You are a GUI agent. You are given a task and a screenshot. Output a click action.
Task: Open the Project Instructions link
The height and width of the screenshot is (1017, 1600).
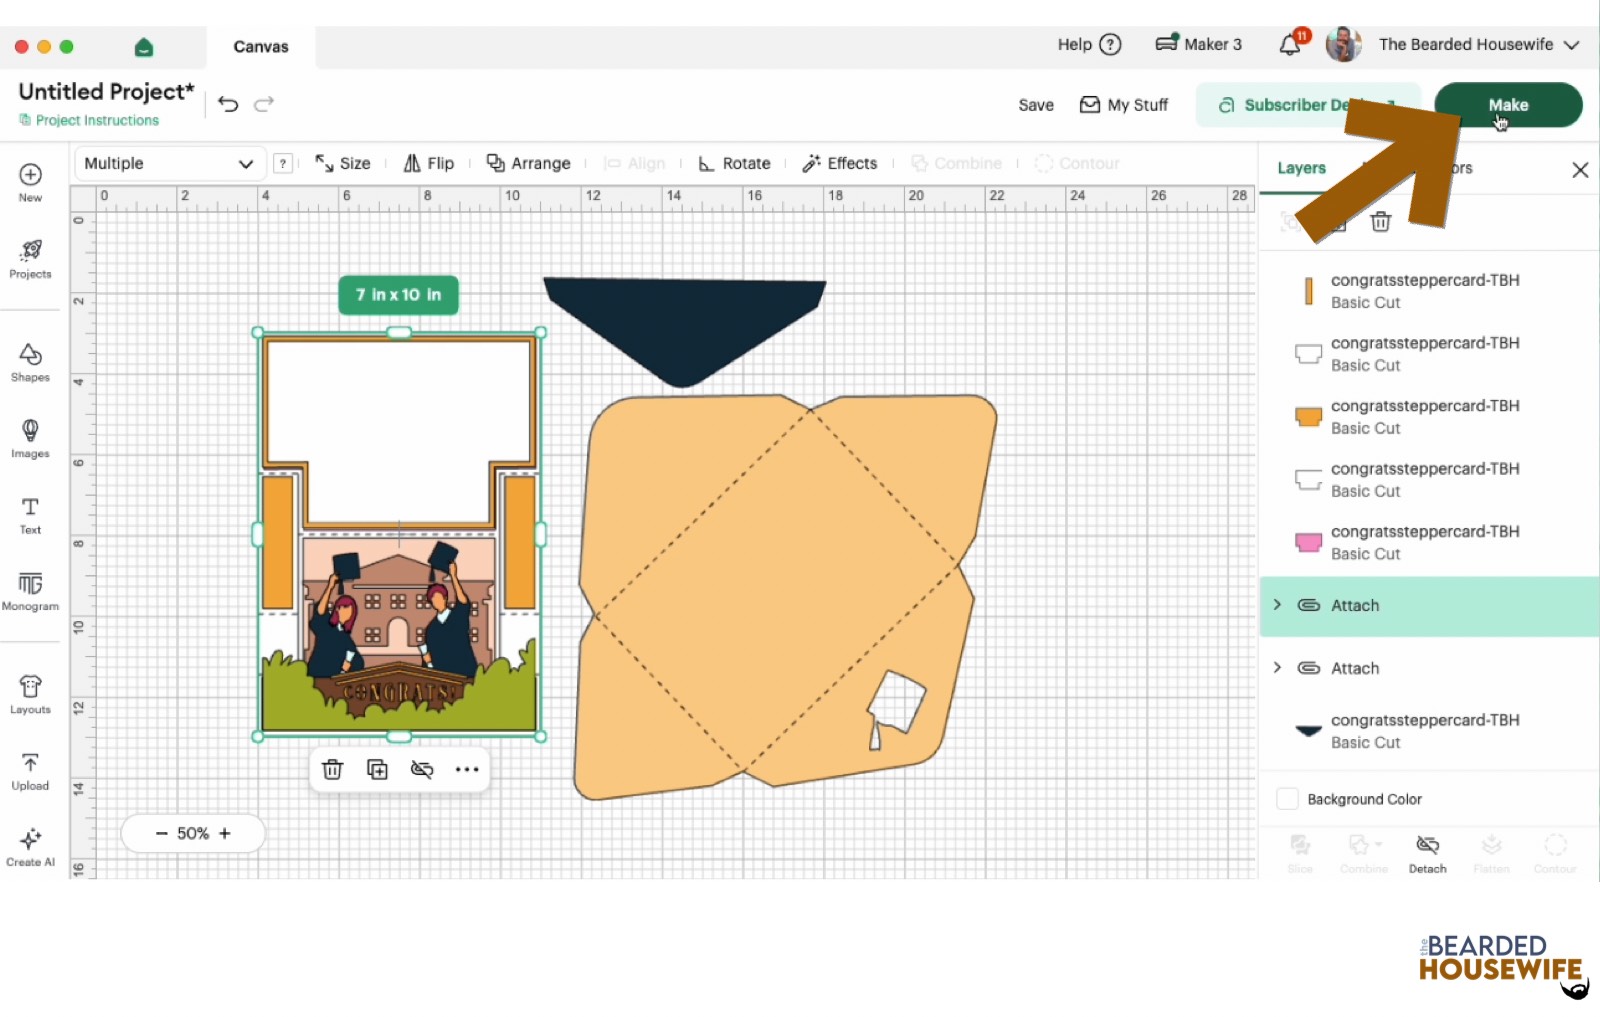(x=89, y=120)
